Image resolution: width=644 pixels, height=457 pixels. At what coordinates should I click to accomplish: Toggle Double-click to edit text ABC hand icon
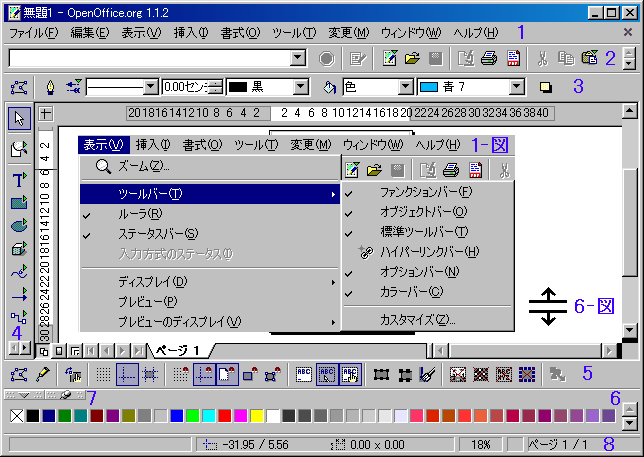point(350,374)
